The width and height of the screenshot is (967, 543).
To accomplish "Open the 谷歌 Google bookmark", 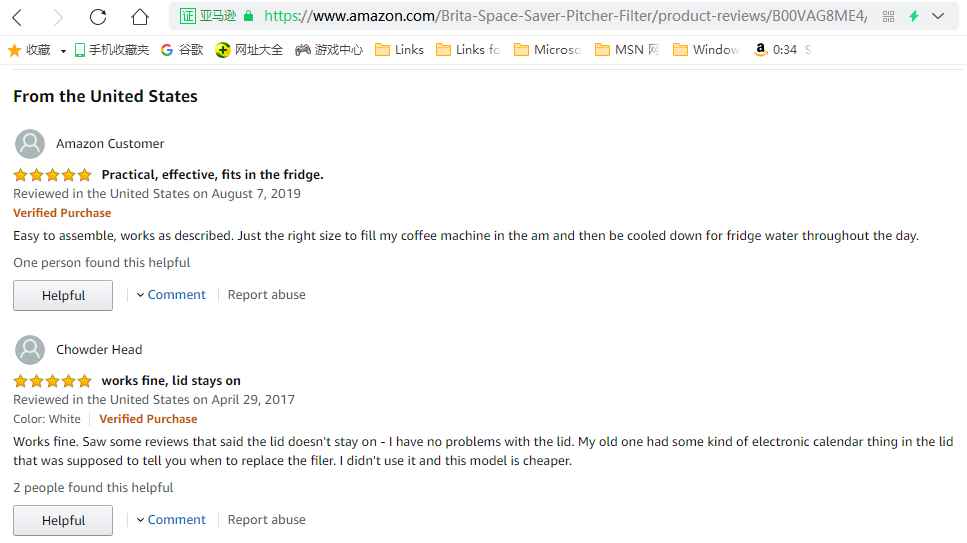I will 182,50.
